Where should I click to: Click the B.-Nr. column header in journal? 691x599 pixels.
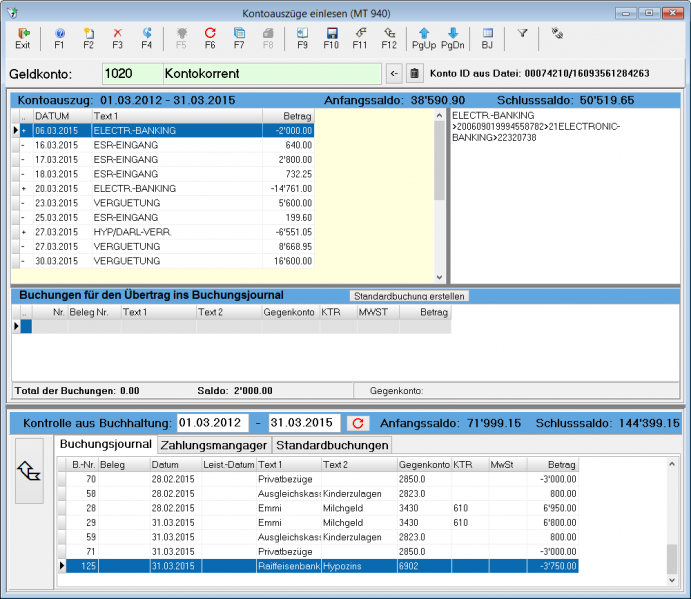tap(82, 465)
